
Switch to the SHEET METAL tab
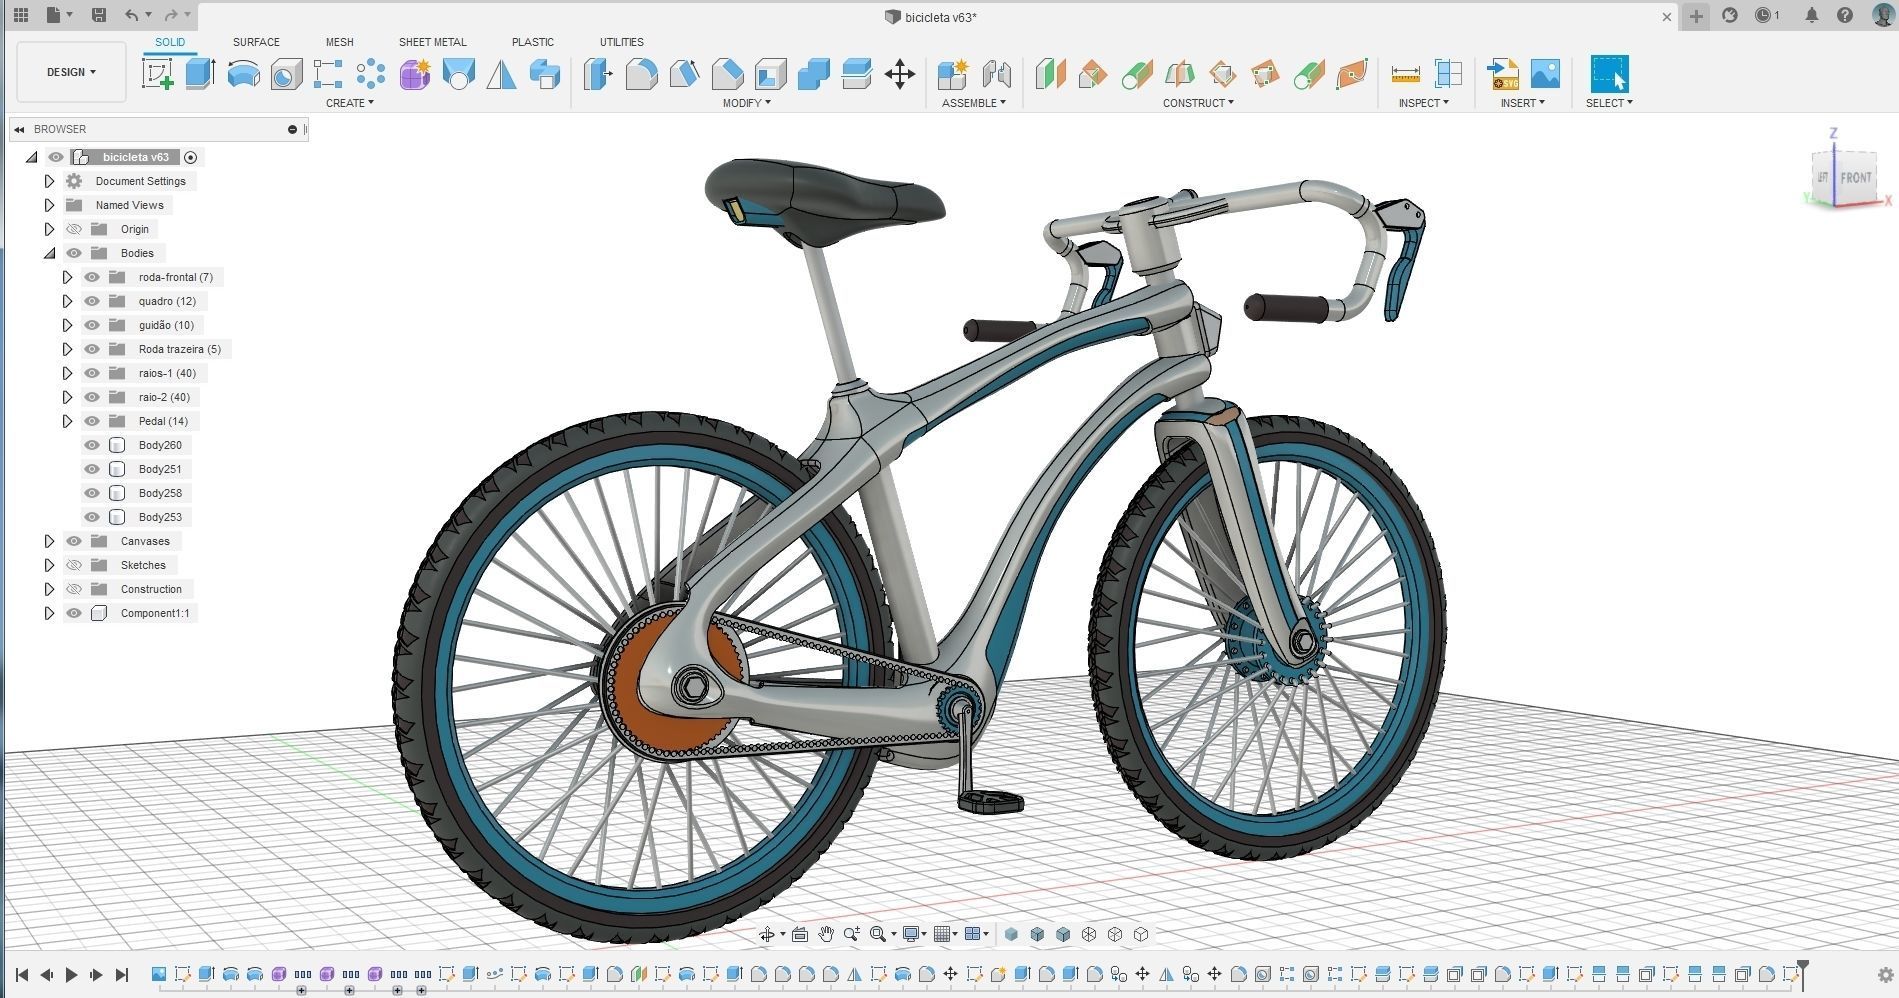click(432, 42)
